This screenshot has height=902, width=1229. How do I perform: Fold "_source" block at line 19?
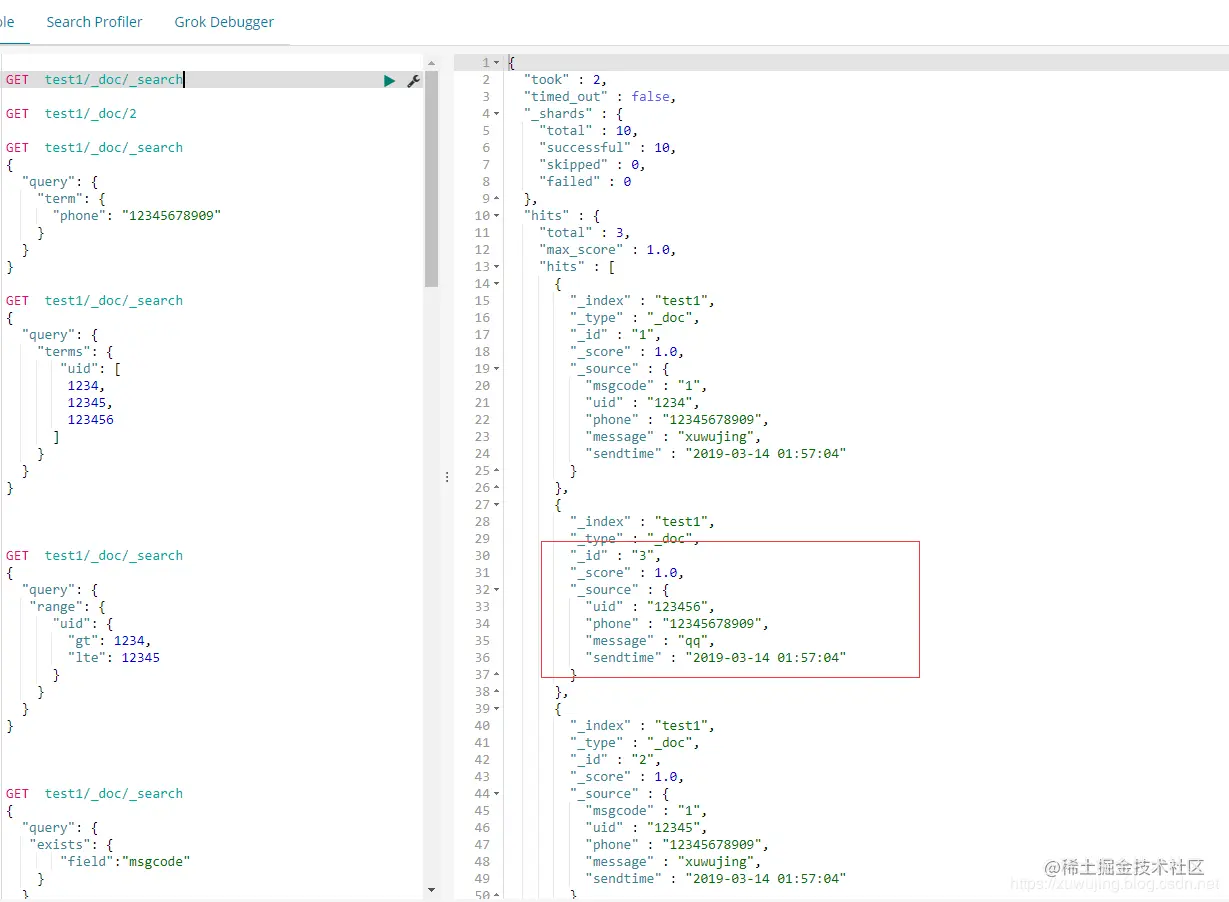tap(497, 369)
